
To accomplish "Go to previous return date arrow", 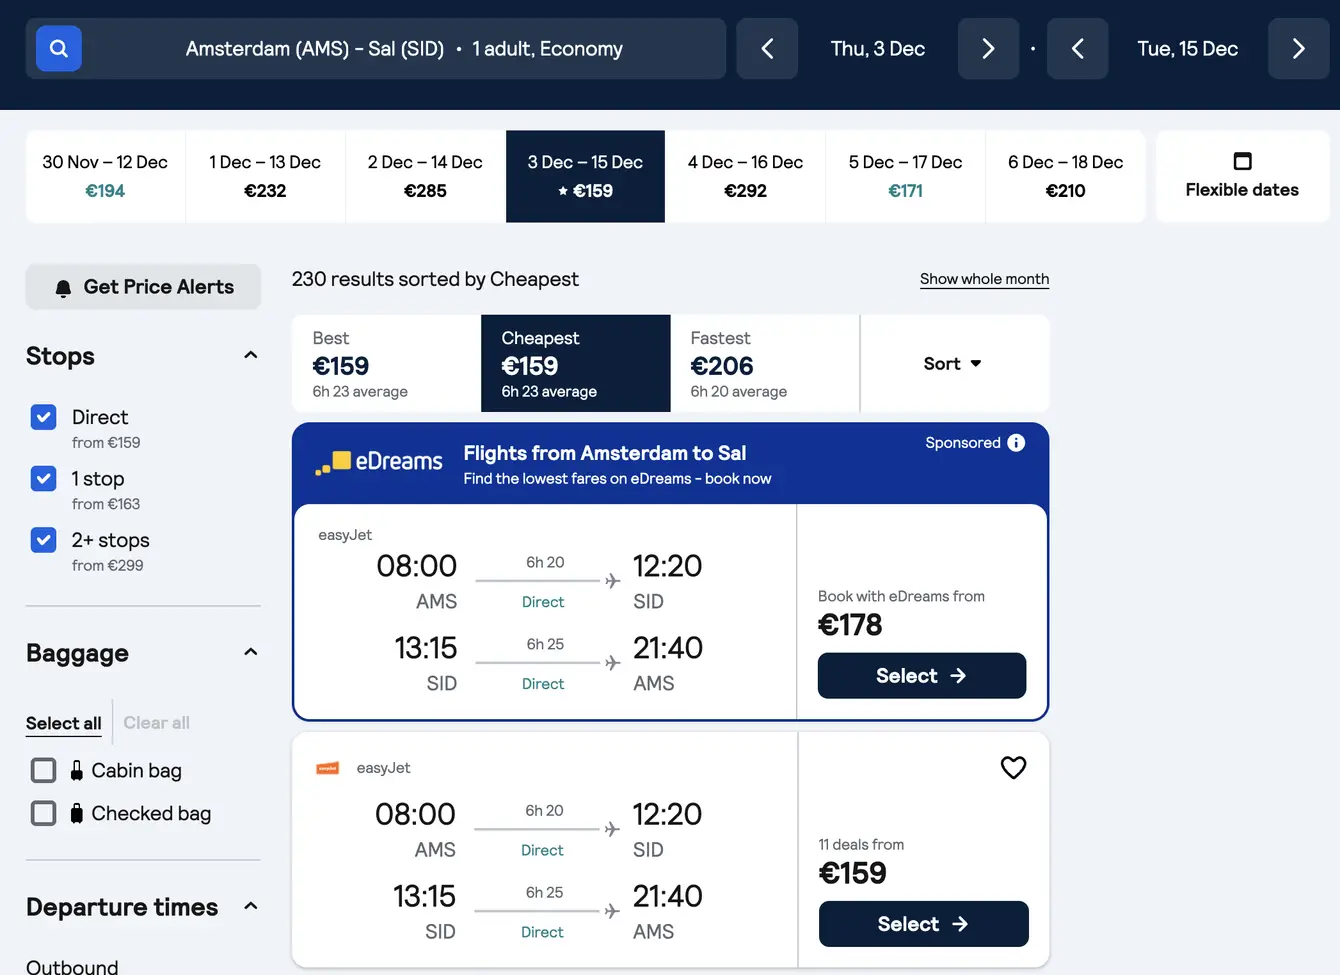I will [x=1077, y=48].
